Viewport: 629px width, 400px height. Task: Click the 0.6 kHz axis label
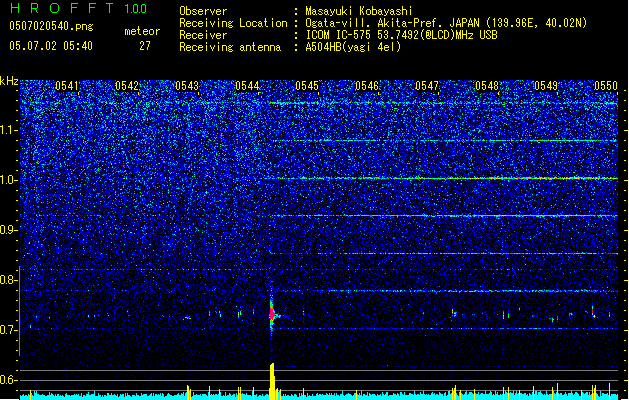pyautogui.click(x=9, y=380)
